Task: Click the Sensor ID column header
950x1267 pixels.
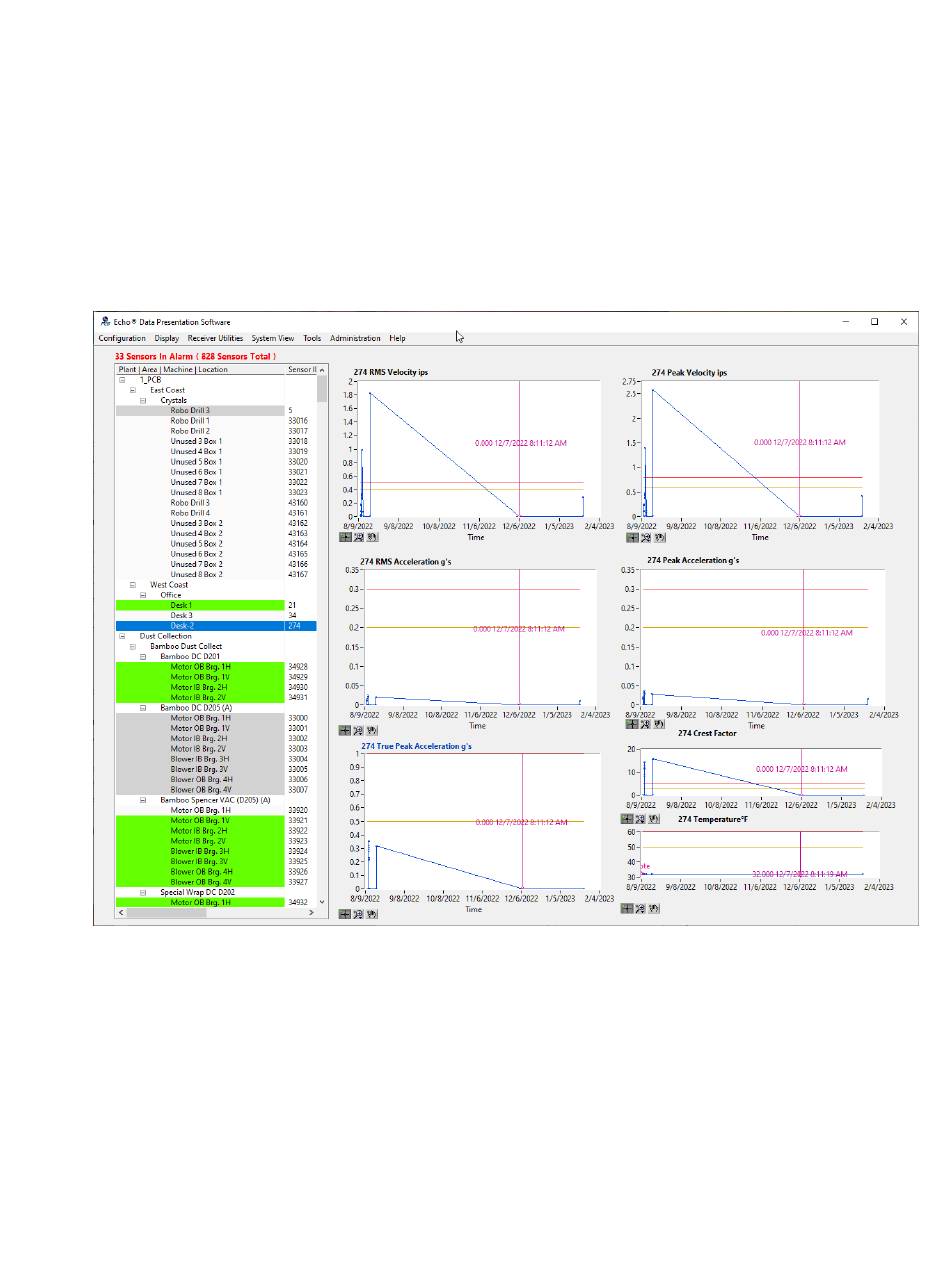Action: coord(301,369)
